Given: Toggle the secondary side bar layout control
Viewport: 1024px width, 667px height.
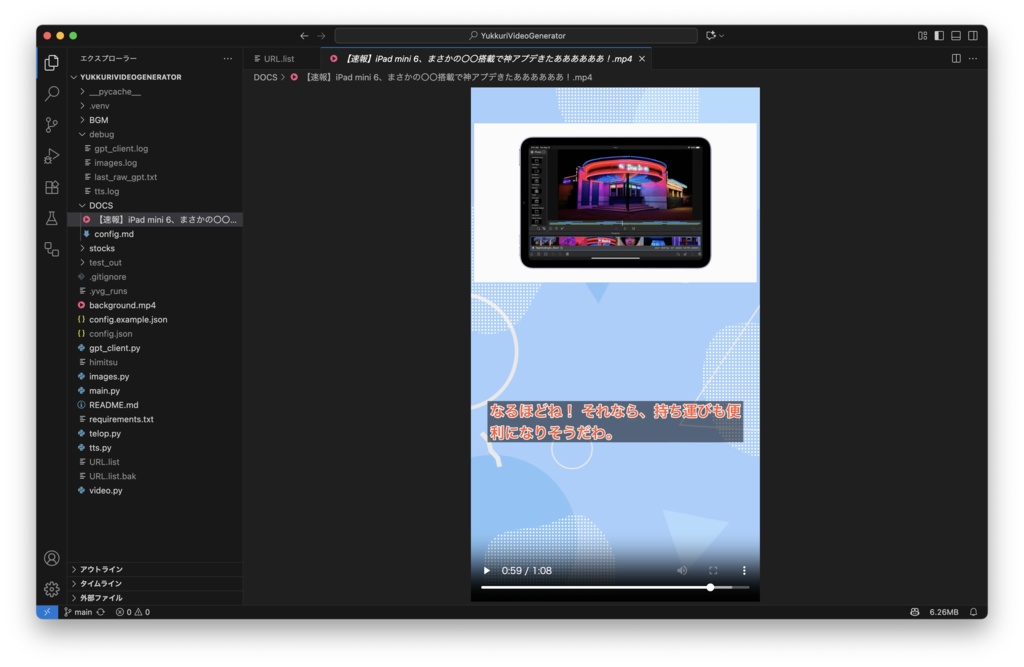Looking at the screenshot, I should tap(971, 34).
